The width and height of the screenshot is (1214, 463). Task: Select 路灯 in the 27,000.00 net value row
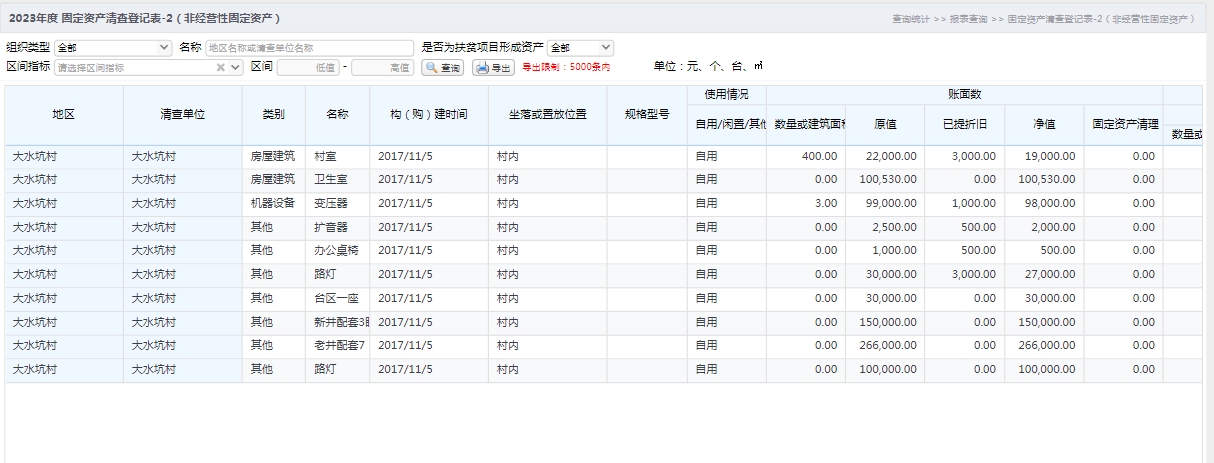coord(338,275)
